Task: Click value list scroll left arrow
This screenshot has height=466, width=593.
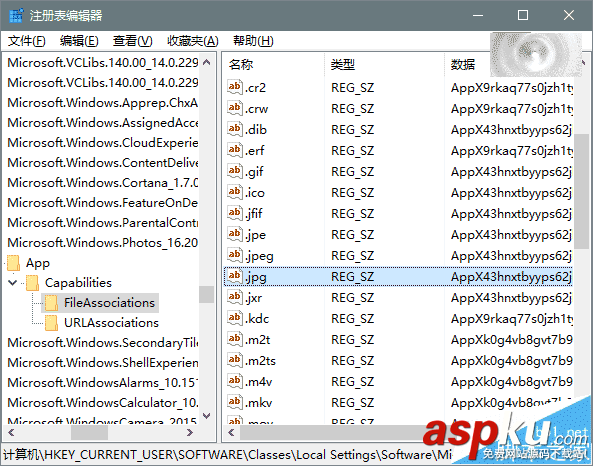Action: tap(231, 432)
